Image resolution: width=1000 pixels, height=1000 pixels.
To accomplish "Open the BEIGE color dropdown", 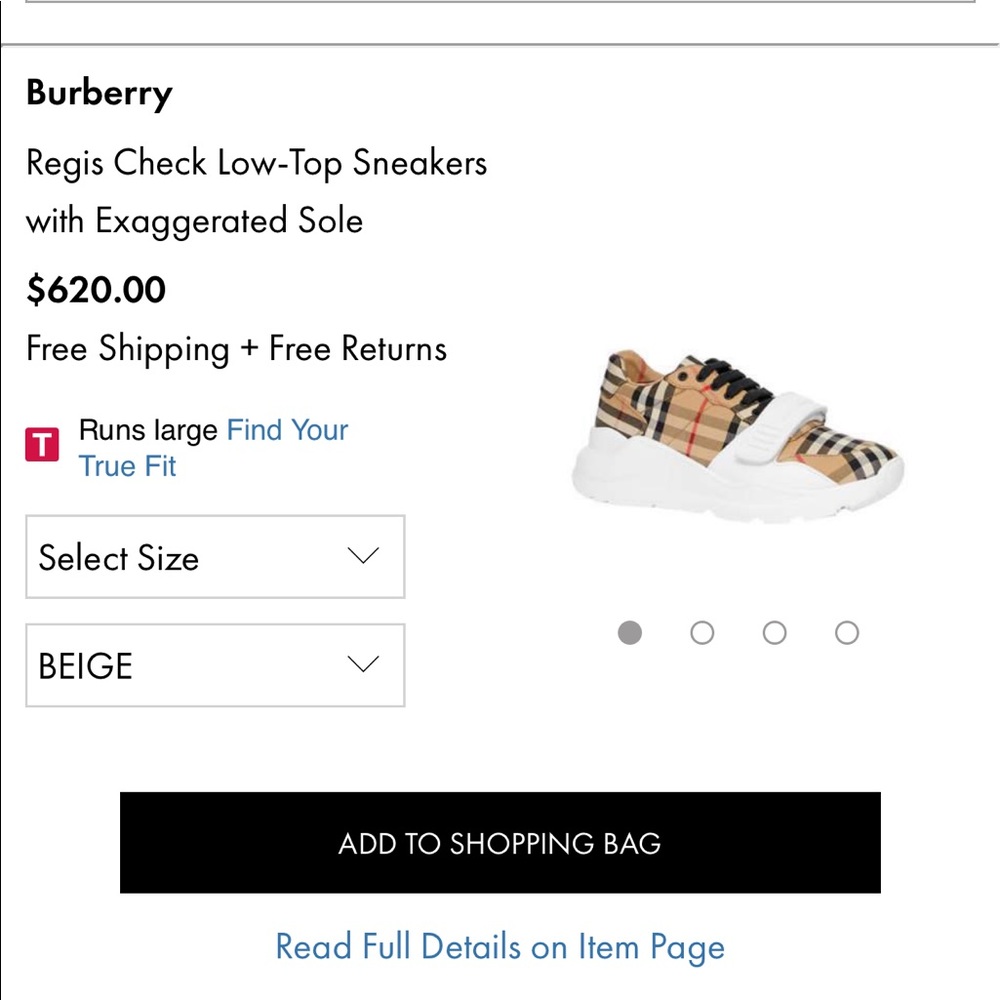I will click(x=215, y=665).
